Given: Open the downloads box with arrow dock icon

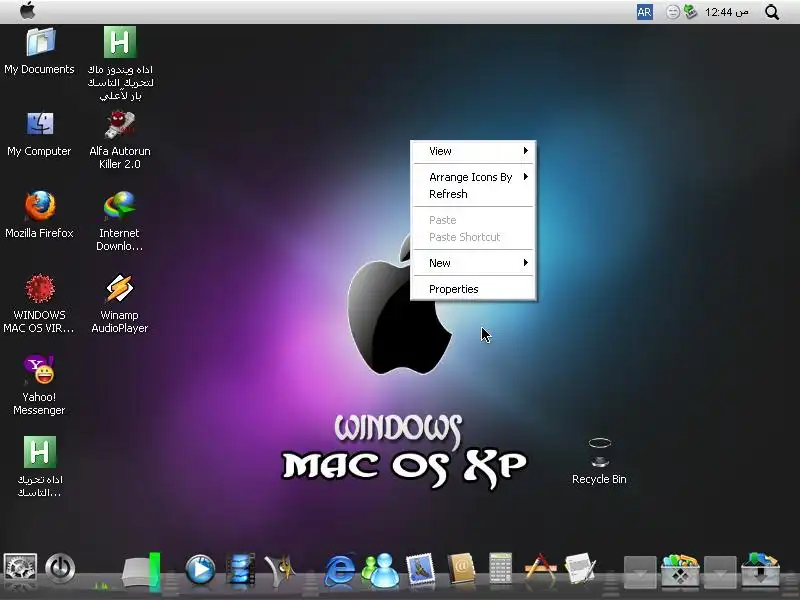Looking at the screenshot, I should pos(760,569).
